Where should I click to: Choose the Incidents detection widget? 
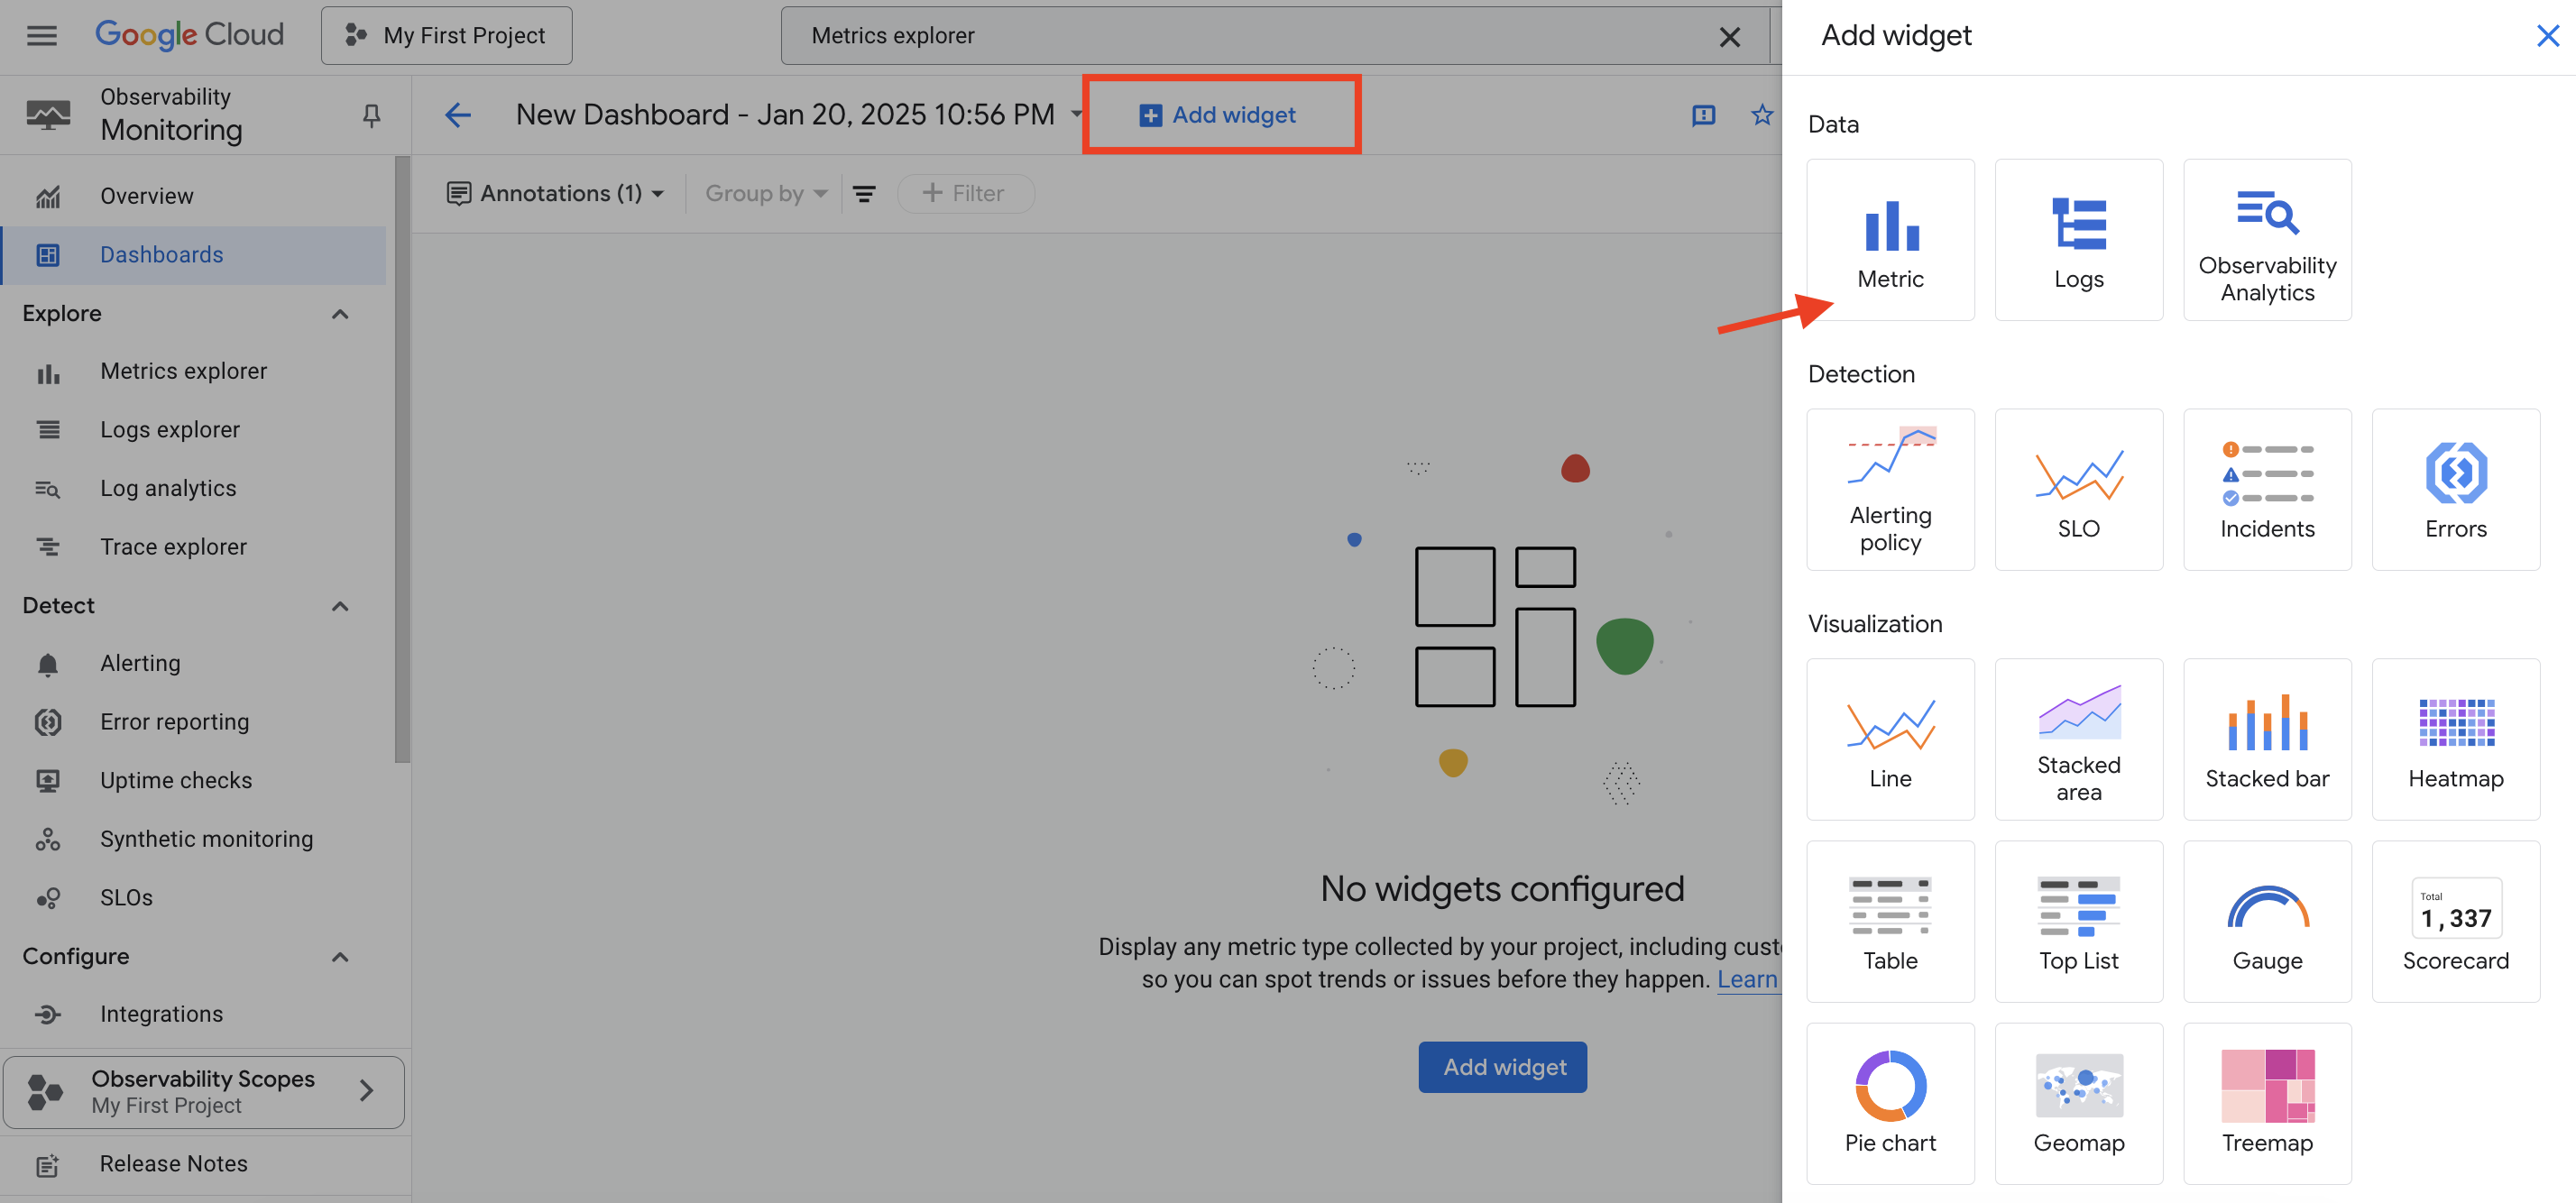pos(2266,490)
